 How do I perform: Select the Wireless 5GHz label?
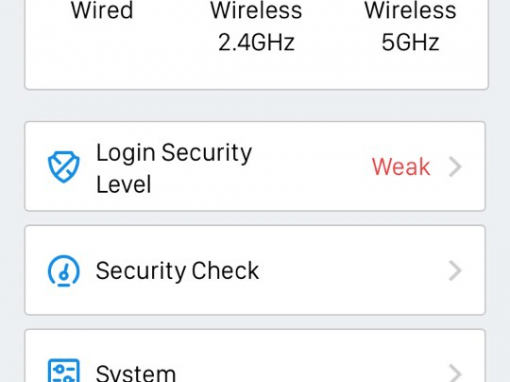click(x=410, y=26)
